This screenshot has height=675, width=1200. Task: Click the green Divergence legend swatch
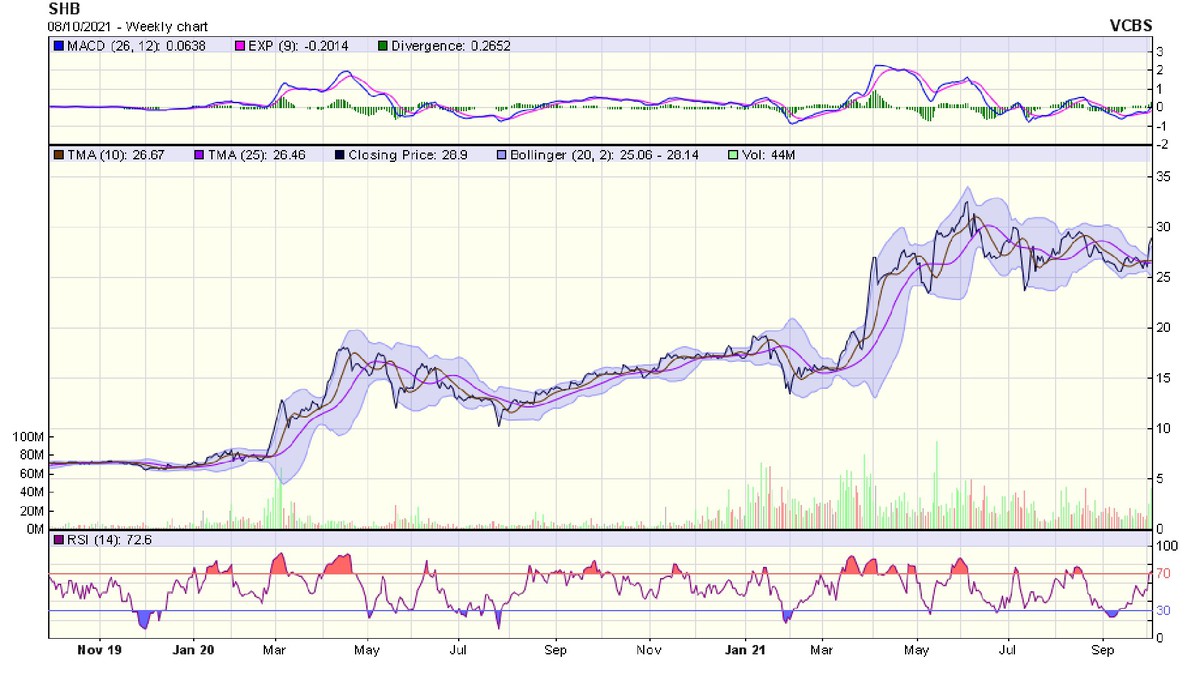click(x=384, y=46)
